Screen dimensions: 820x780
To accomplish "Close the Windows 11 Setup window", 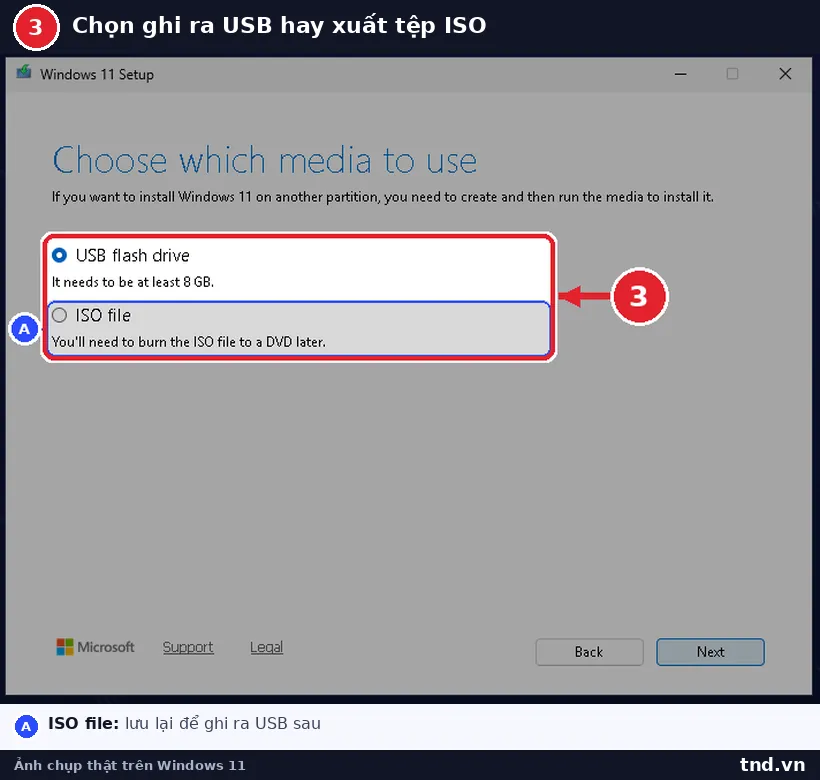I will coord(785,74).
